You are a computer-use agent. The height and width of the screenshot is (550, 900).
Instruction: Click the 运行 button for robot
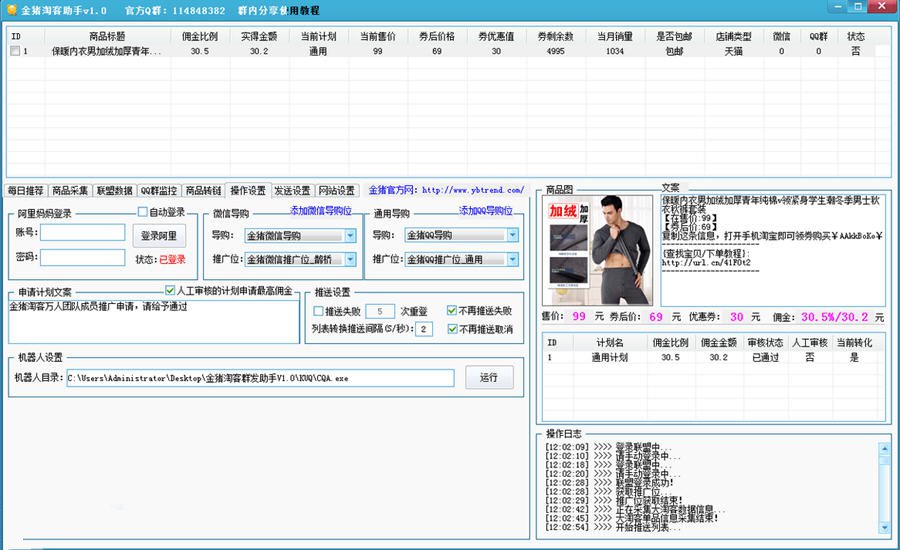pos(489,378)
